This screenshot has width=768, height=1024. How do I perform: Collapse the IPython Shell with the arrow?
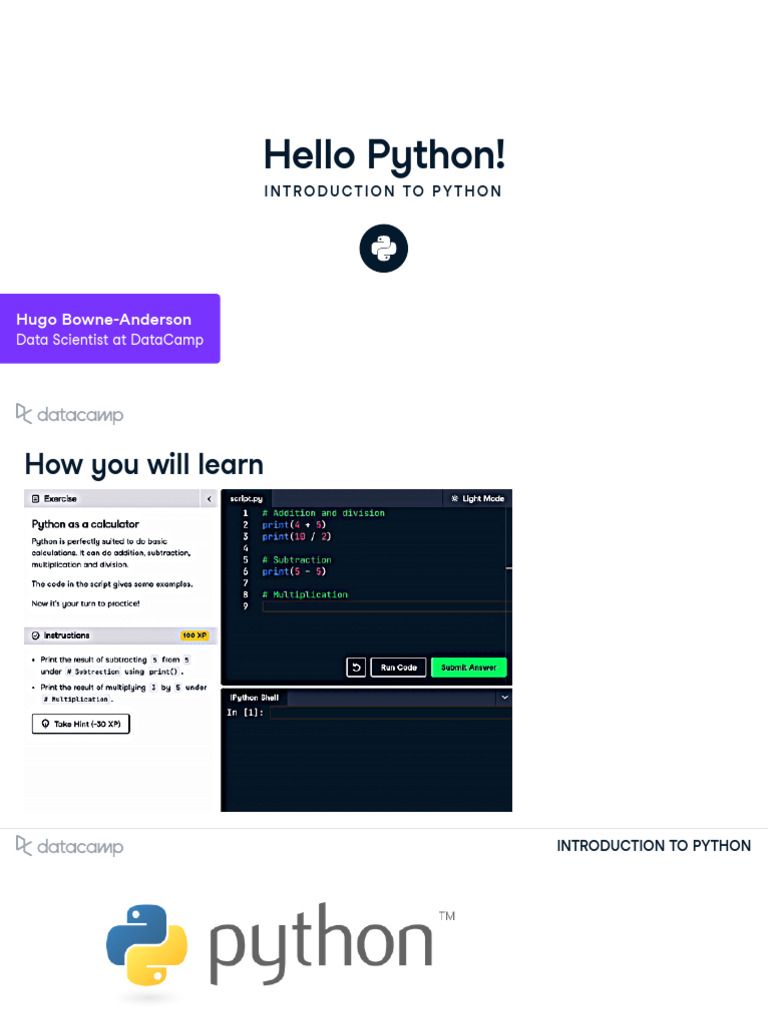[x=504, y=697]
